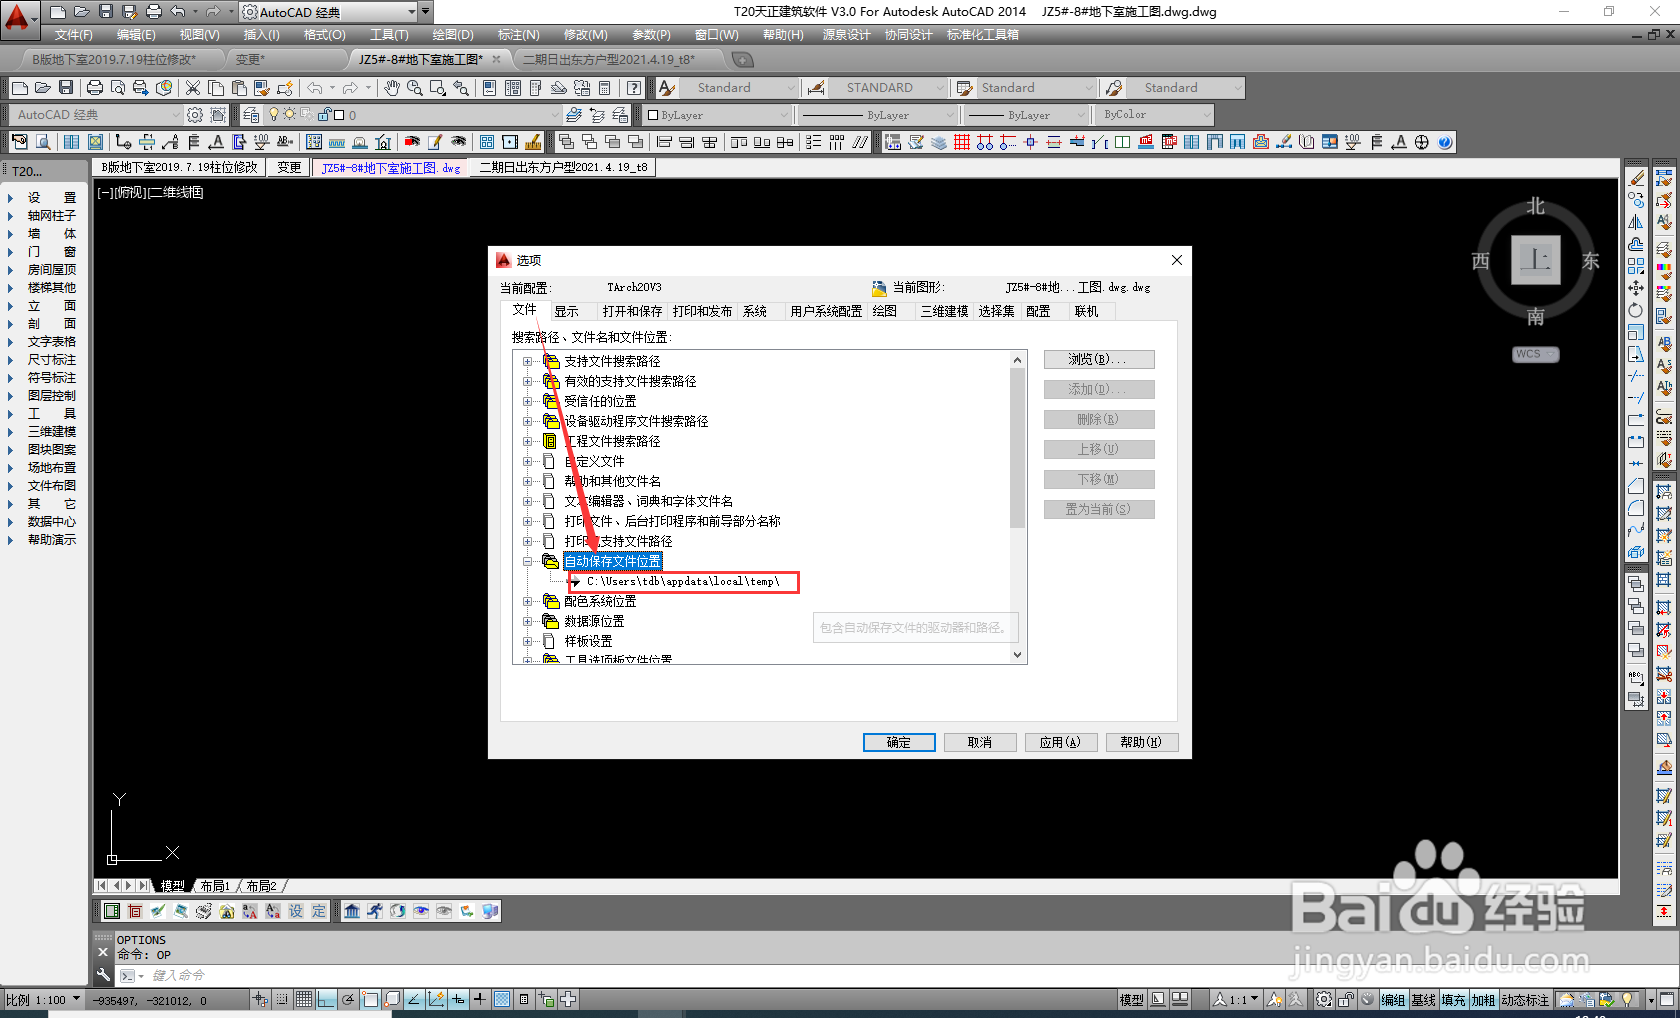The width and height of the screenshot is (1680, 1018).
Task: Click the red grid axis icon in TArch toolbar
Action: pos(962,142)
